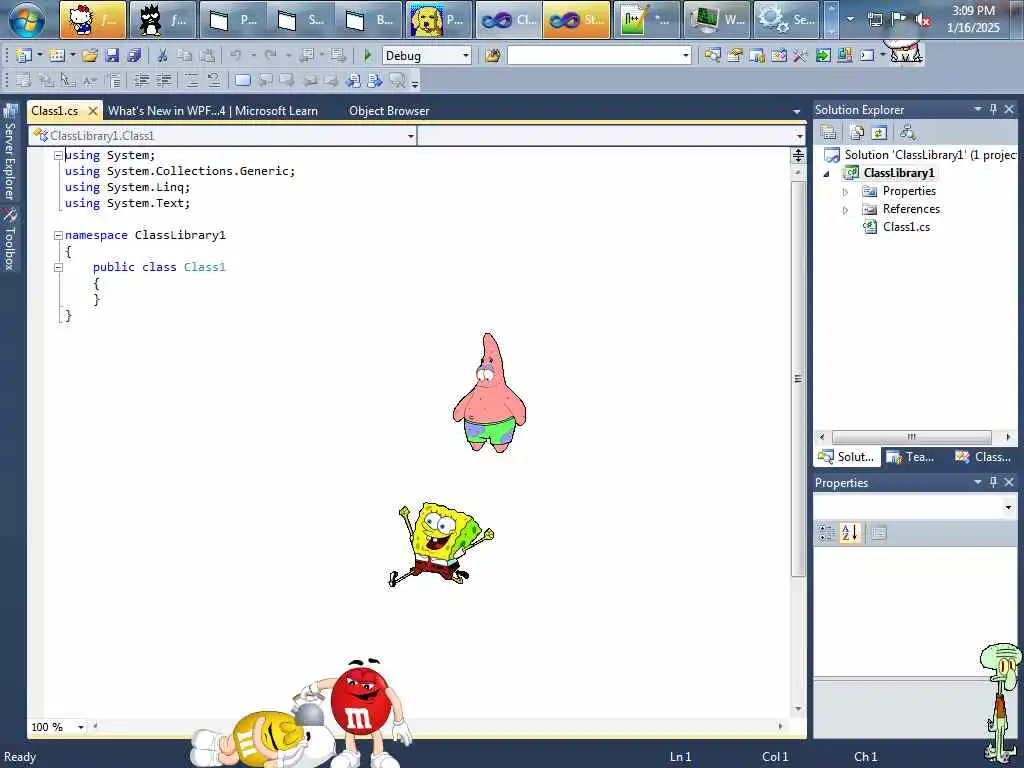Collapse the Class1 class outlining block
Viewport: 1024px width, 768px height.
click(x=58, y=267)
